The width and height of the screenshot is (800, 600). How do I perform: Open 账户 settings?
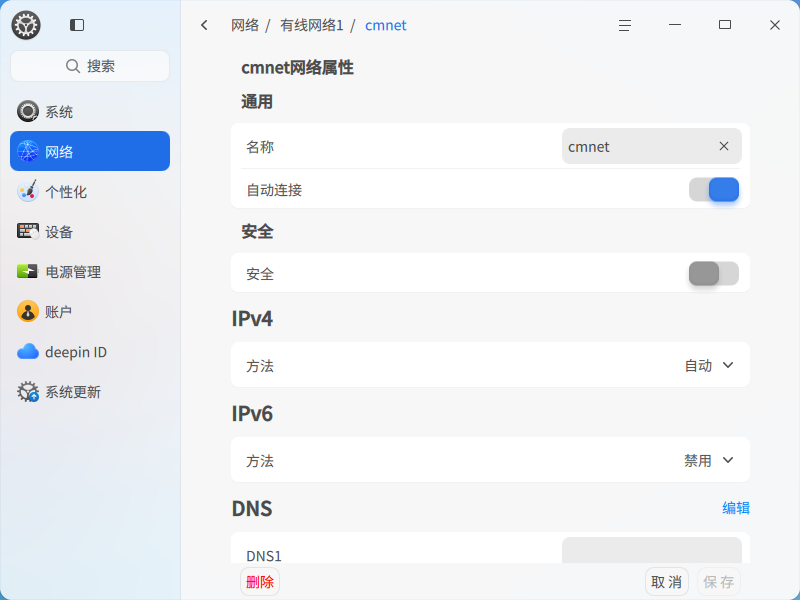point(90,311)
